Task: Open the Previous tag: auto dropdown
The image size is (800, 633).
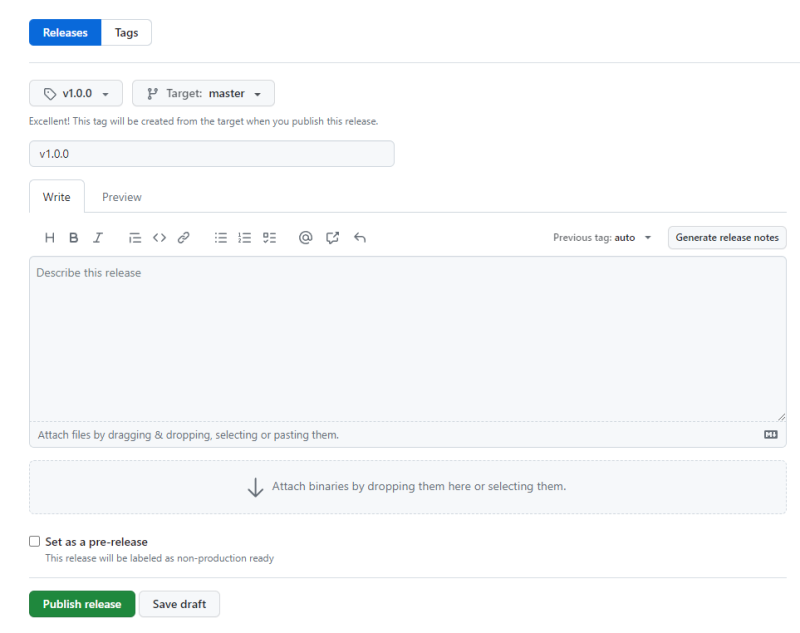Action: [x=602, y=238]
